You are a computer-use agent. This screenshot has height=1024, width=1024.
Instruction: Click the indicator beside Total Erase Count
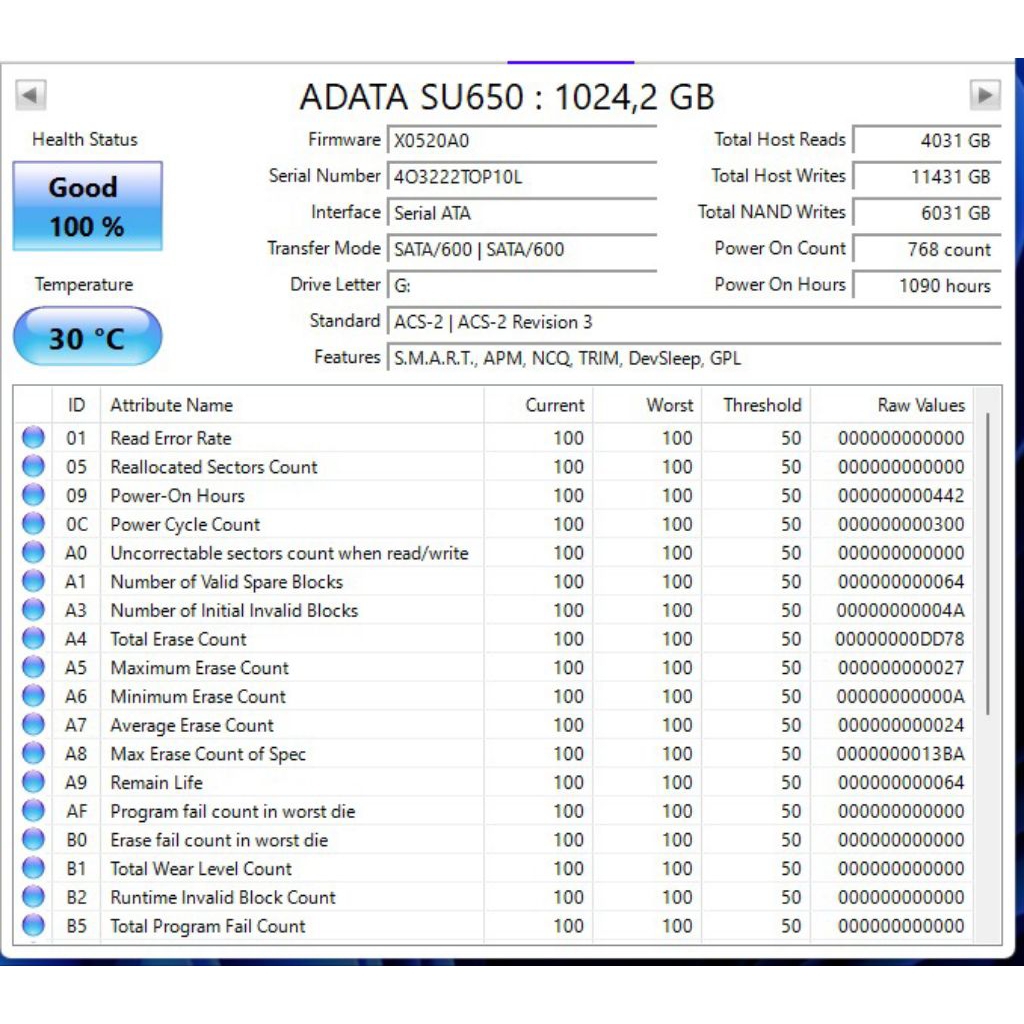click(x=33, y=639)
